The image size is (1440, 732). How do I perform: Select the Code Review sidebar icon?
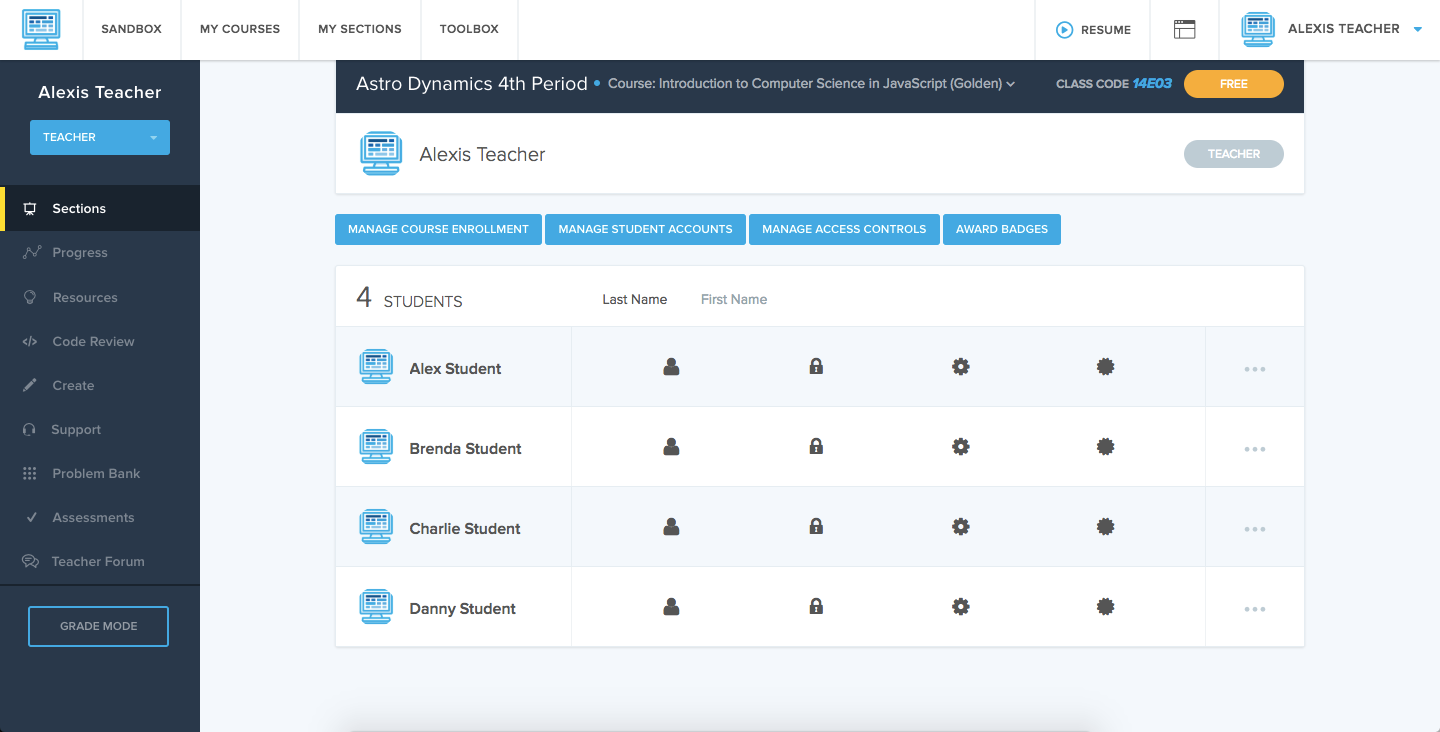pyautogui.click(x=30, y=341)
